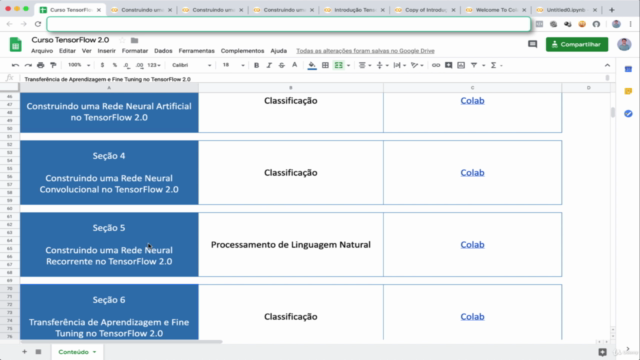Open Ferramentas menu
The width and height of the screenshot is (640, 360).
tap(196, 51)
